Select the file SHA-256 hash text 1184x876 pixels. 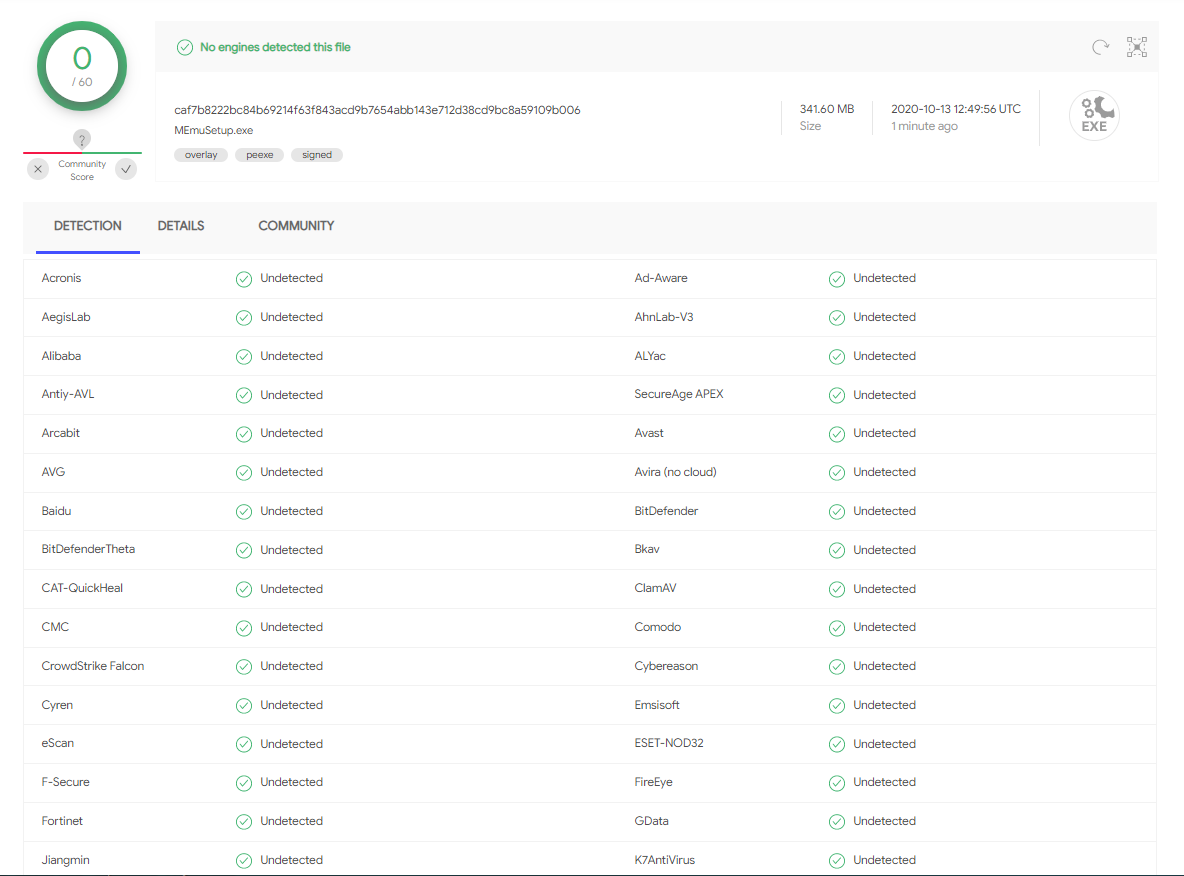pos(377,110)
